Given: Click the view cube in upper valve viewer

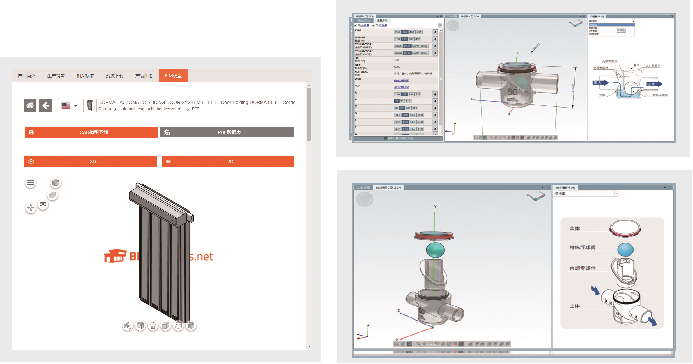Looking at the screenshot, I should click(x=575, y=24).
